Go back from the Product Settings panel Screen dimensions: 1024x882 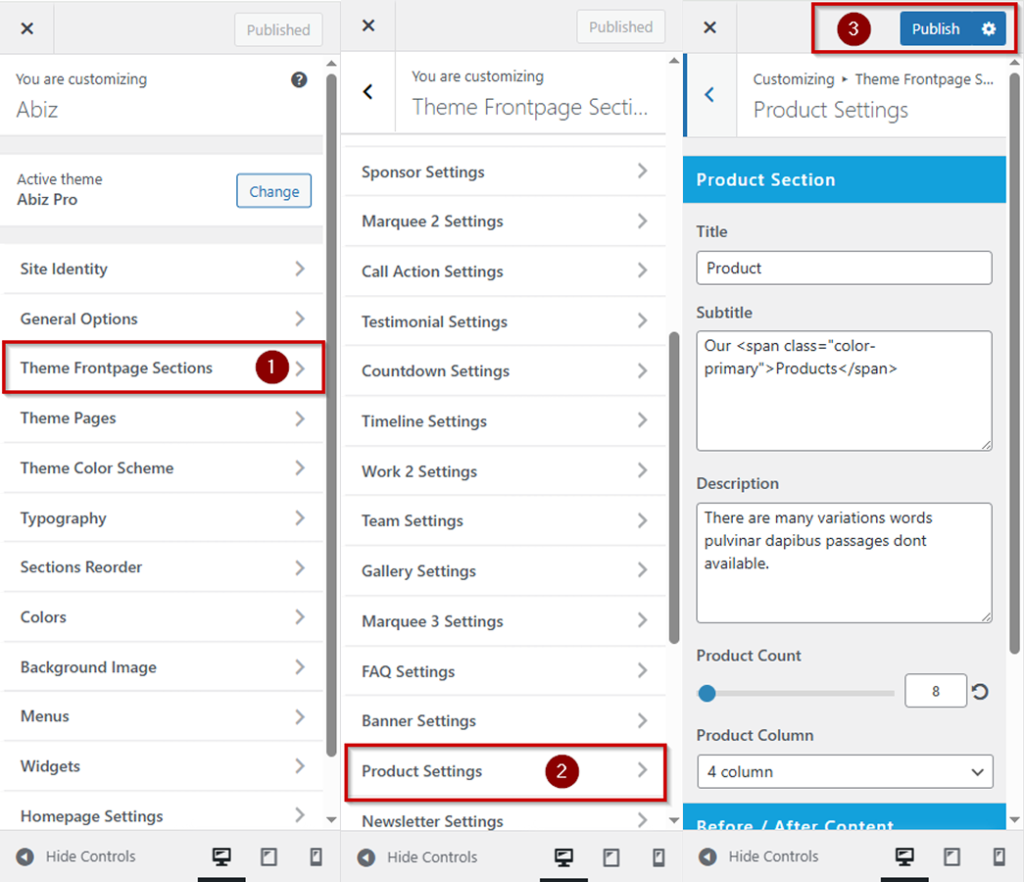coord(710,95)
